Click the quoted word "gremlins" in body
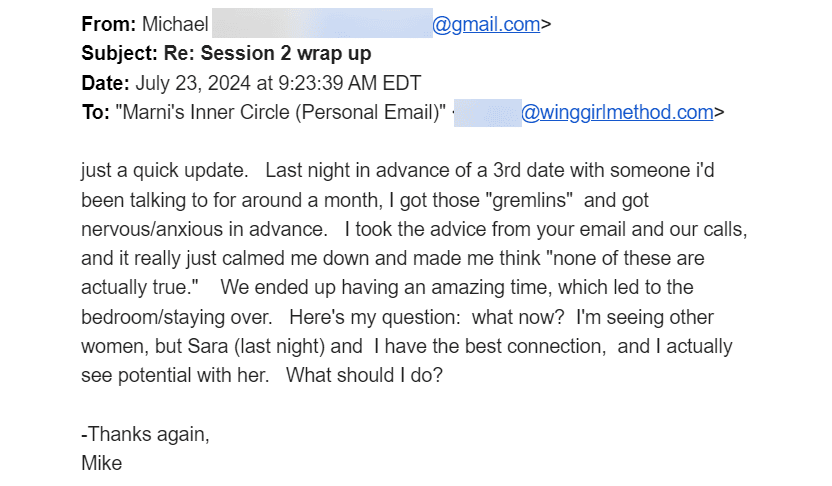Image resolution: width=832 pixels, height=486 pixels. 529,201
